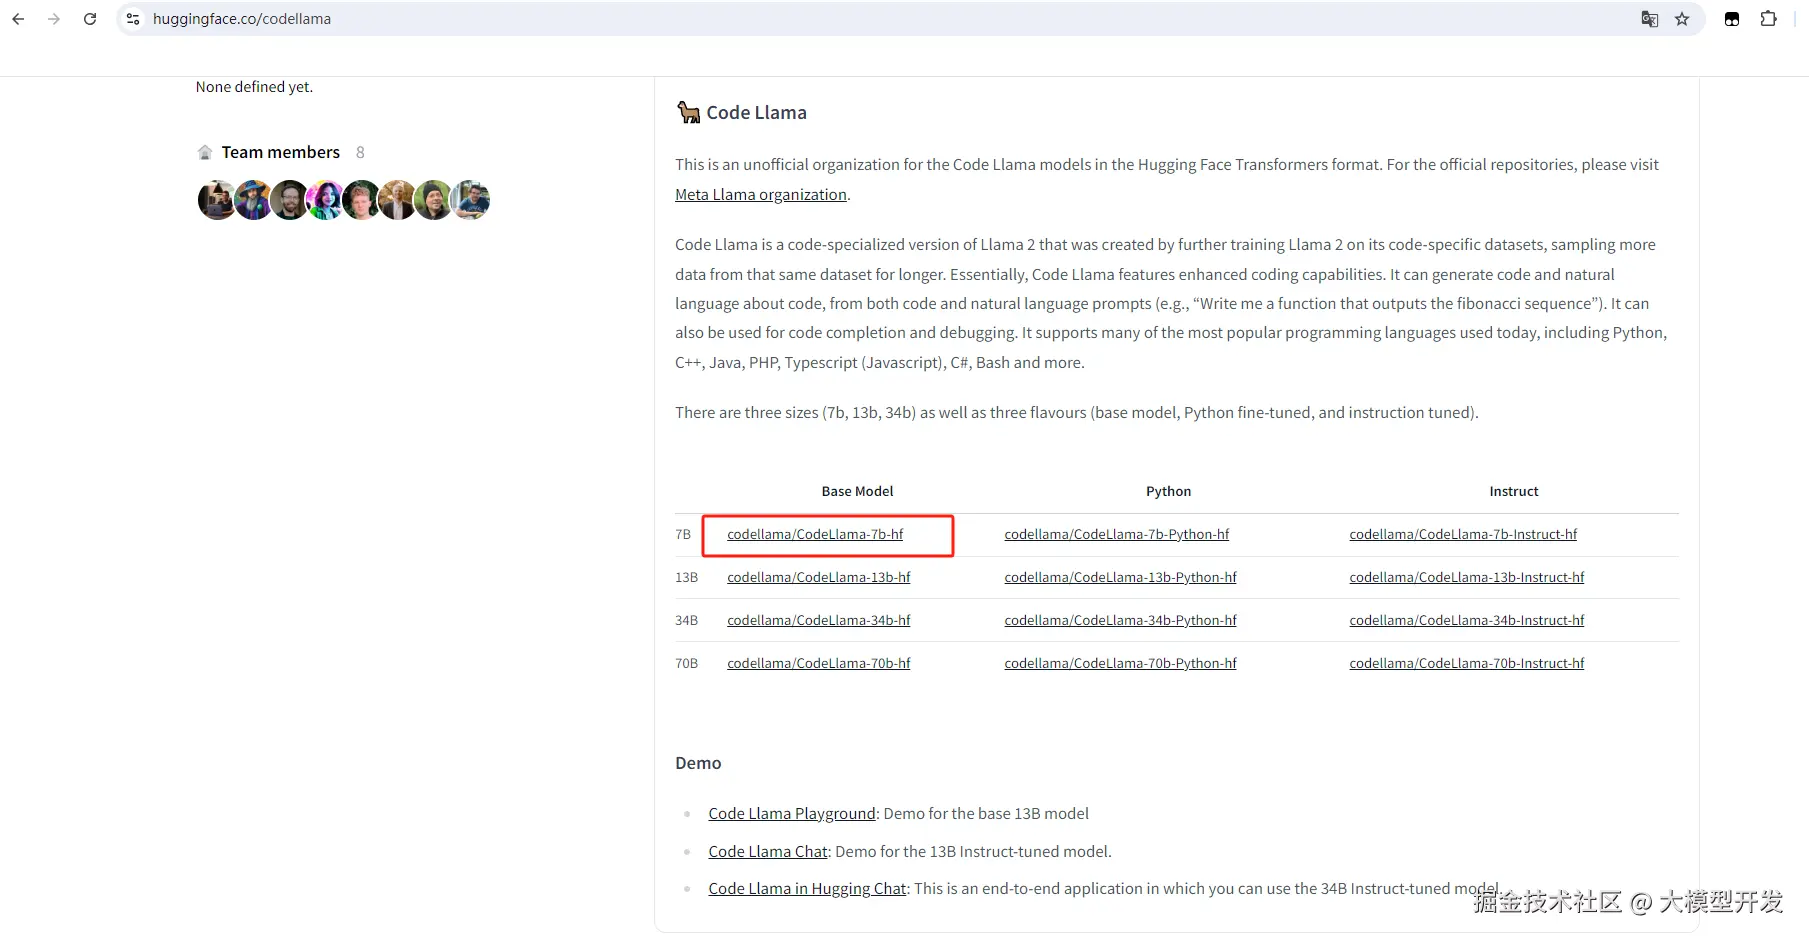Open the sixth team member avatar
The height and width of the screenshot is (941, 1809).
pos(397,200)
